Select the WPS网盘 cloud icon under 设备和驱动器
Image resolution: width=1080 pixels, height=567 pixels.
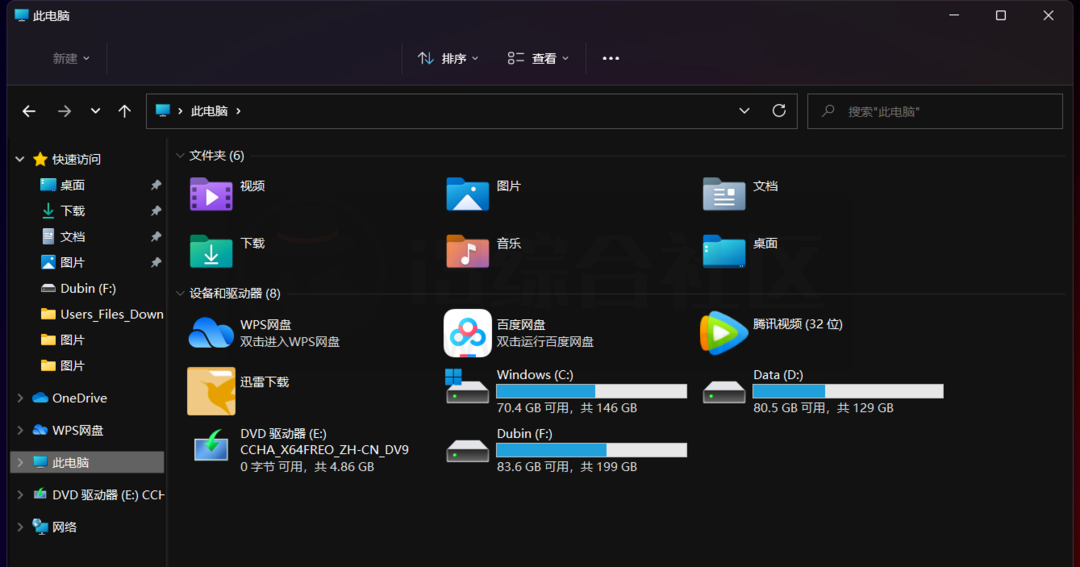211,333
